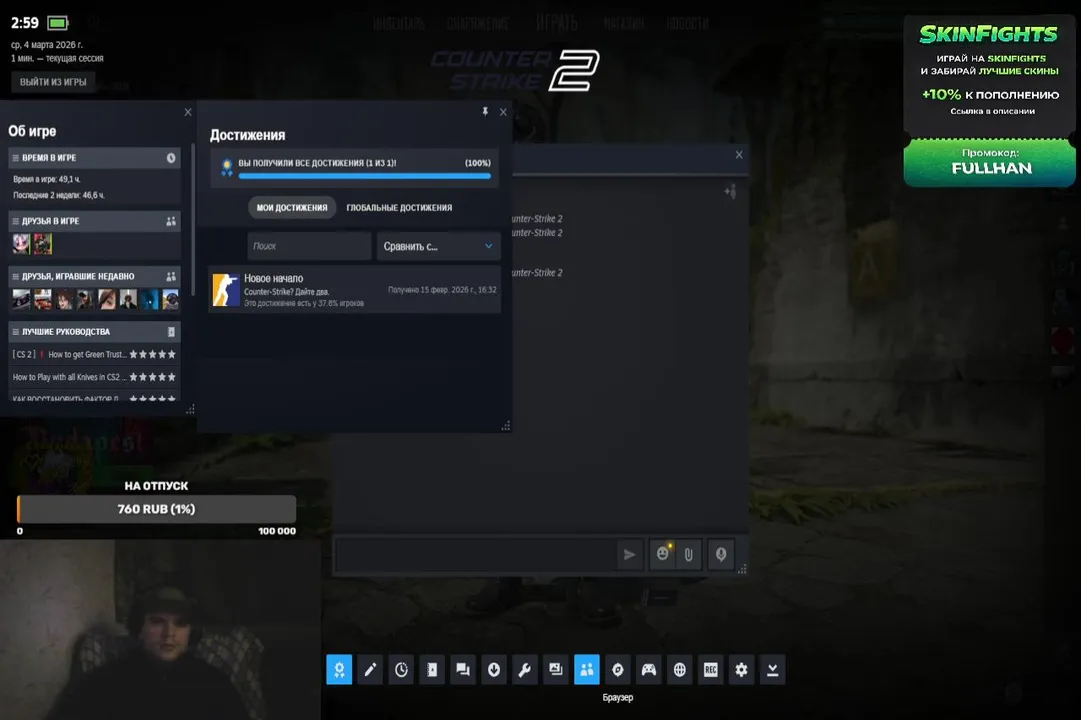This screenshot has height=720, width=1081.
Task: Open guide How to get Green Trust
Action: (x=94, y=354)
